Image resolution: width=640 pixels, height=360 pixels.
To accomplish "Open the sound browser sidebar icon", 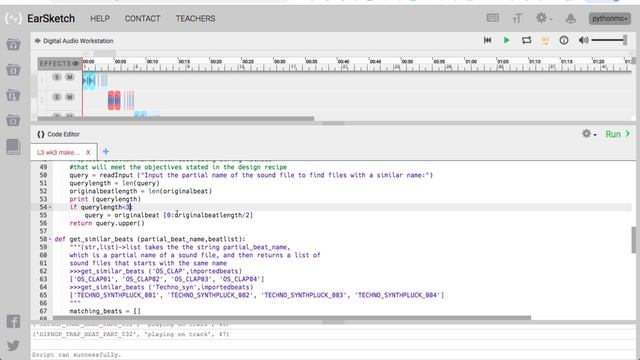I will (13, 44).
